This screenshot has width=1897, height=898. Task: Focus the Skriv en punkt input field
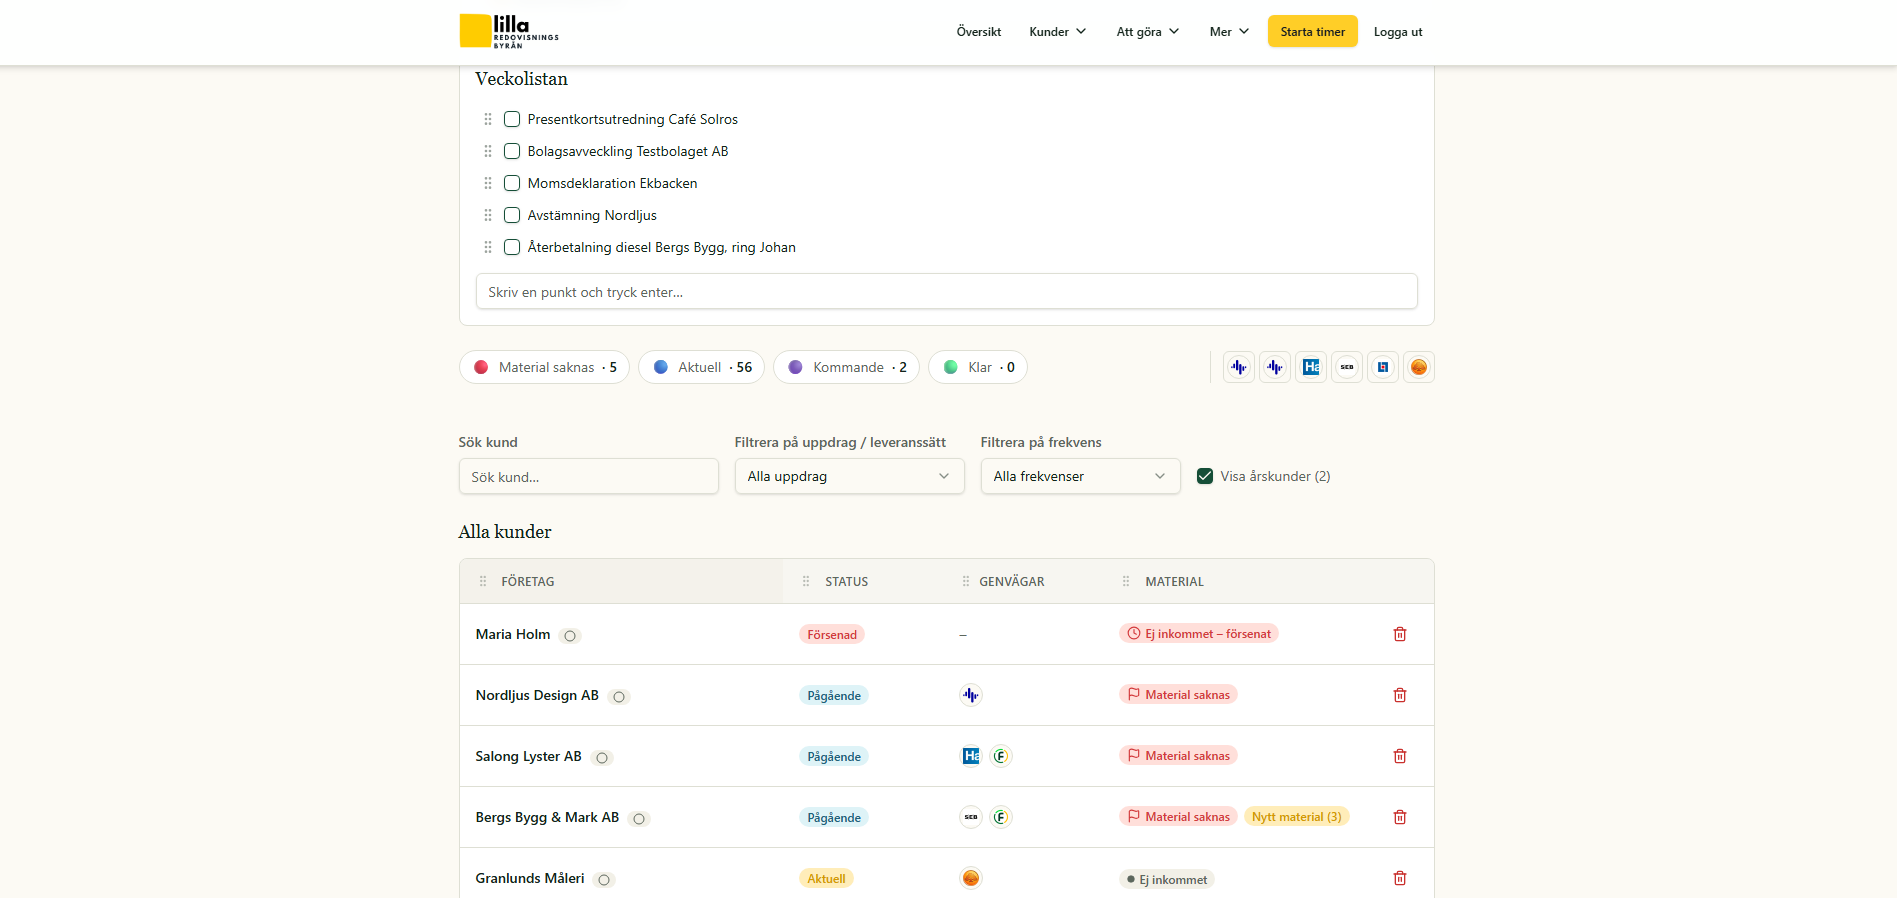[947, 291]
